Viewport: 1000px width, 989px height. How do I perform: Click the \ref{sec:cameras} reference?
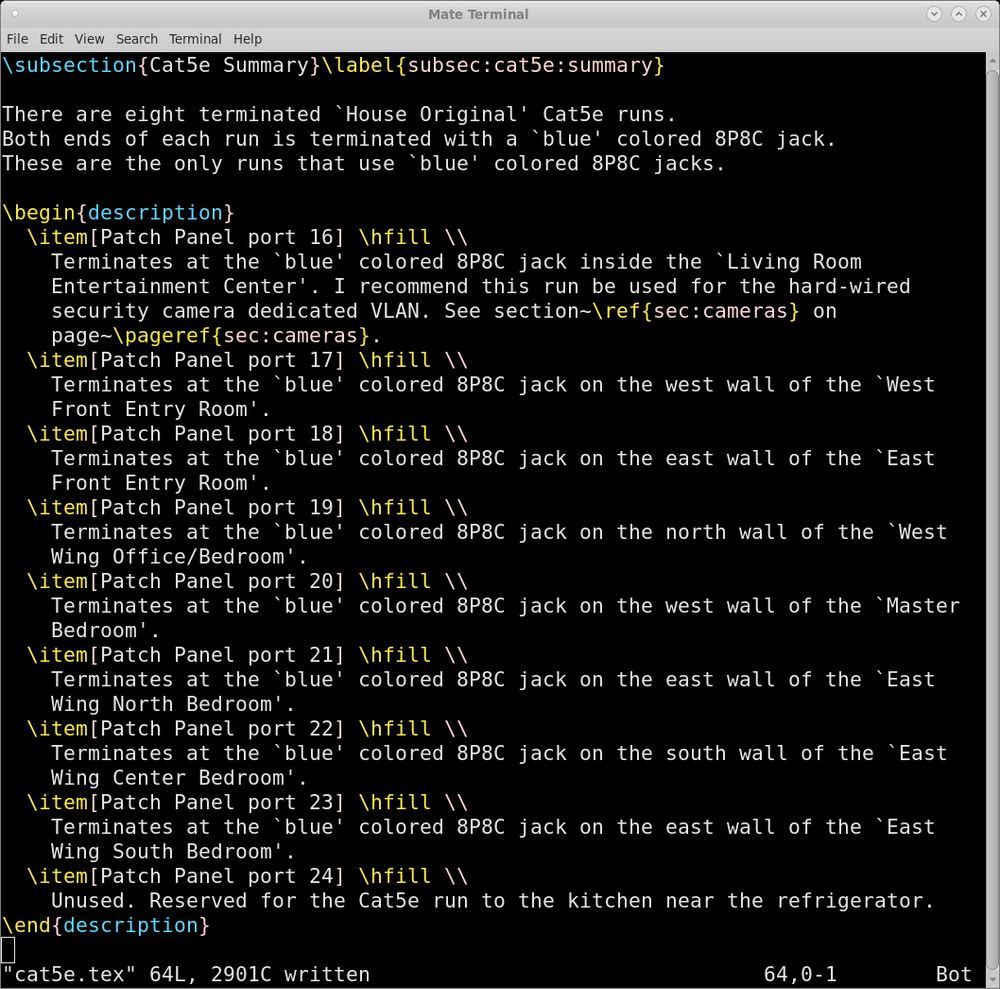695,311
